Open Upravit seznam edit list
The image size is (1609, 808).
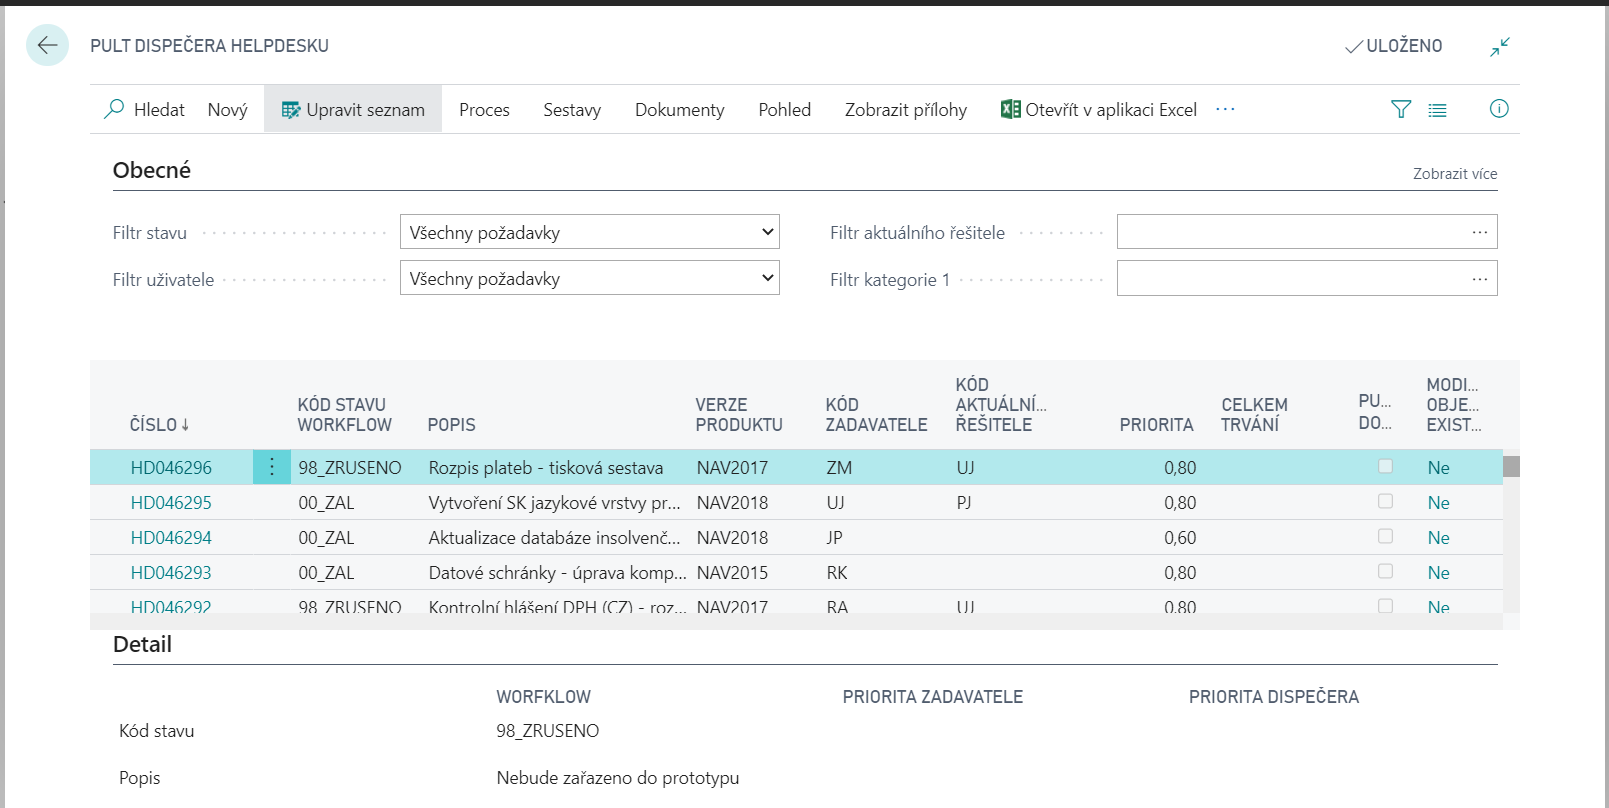[x=353, y=110]
